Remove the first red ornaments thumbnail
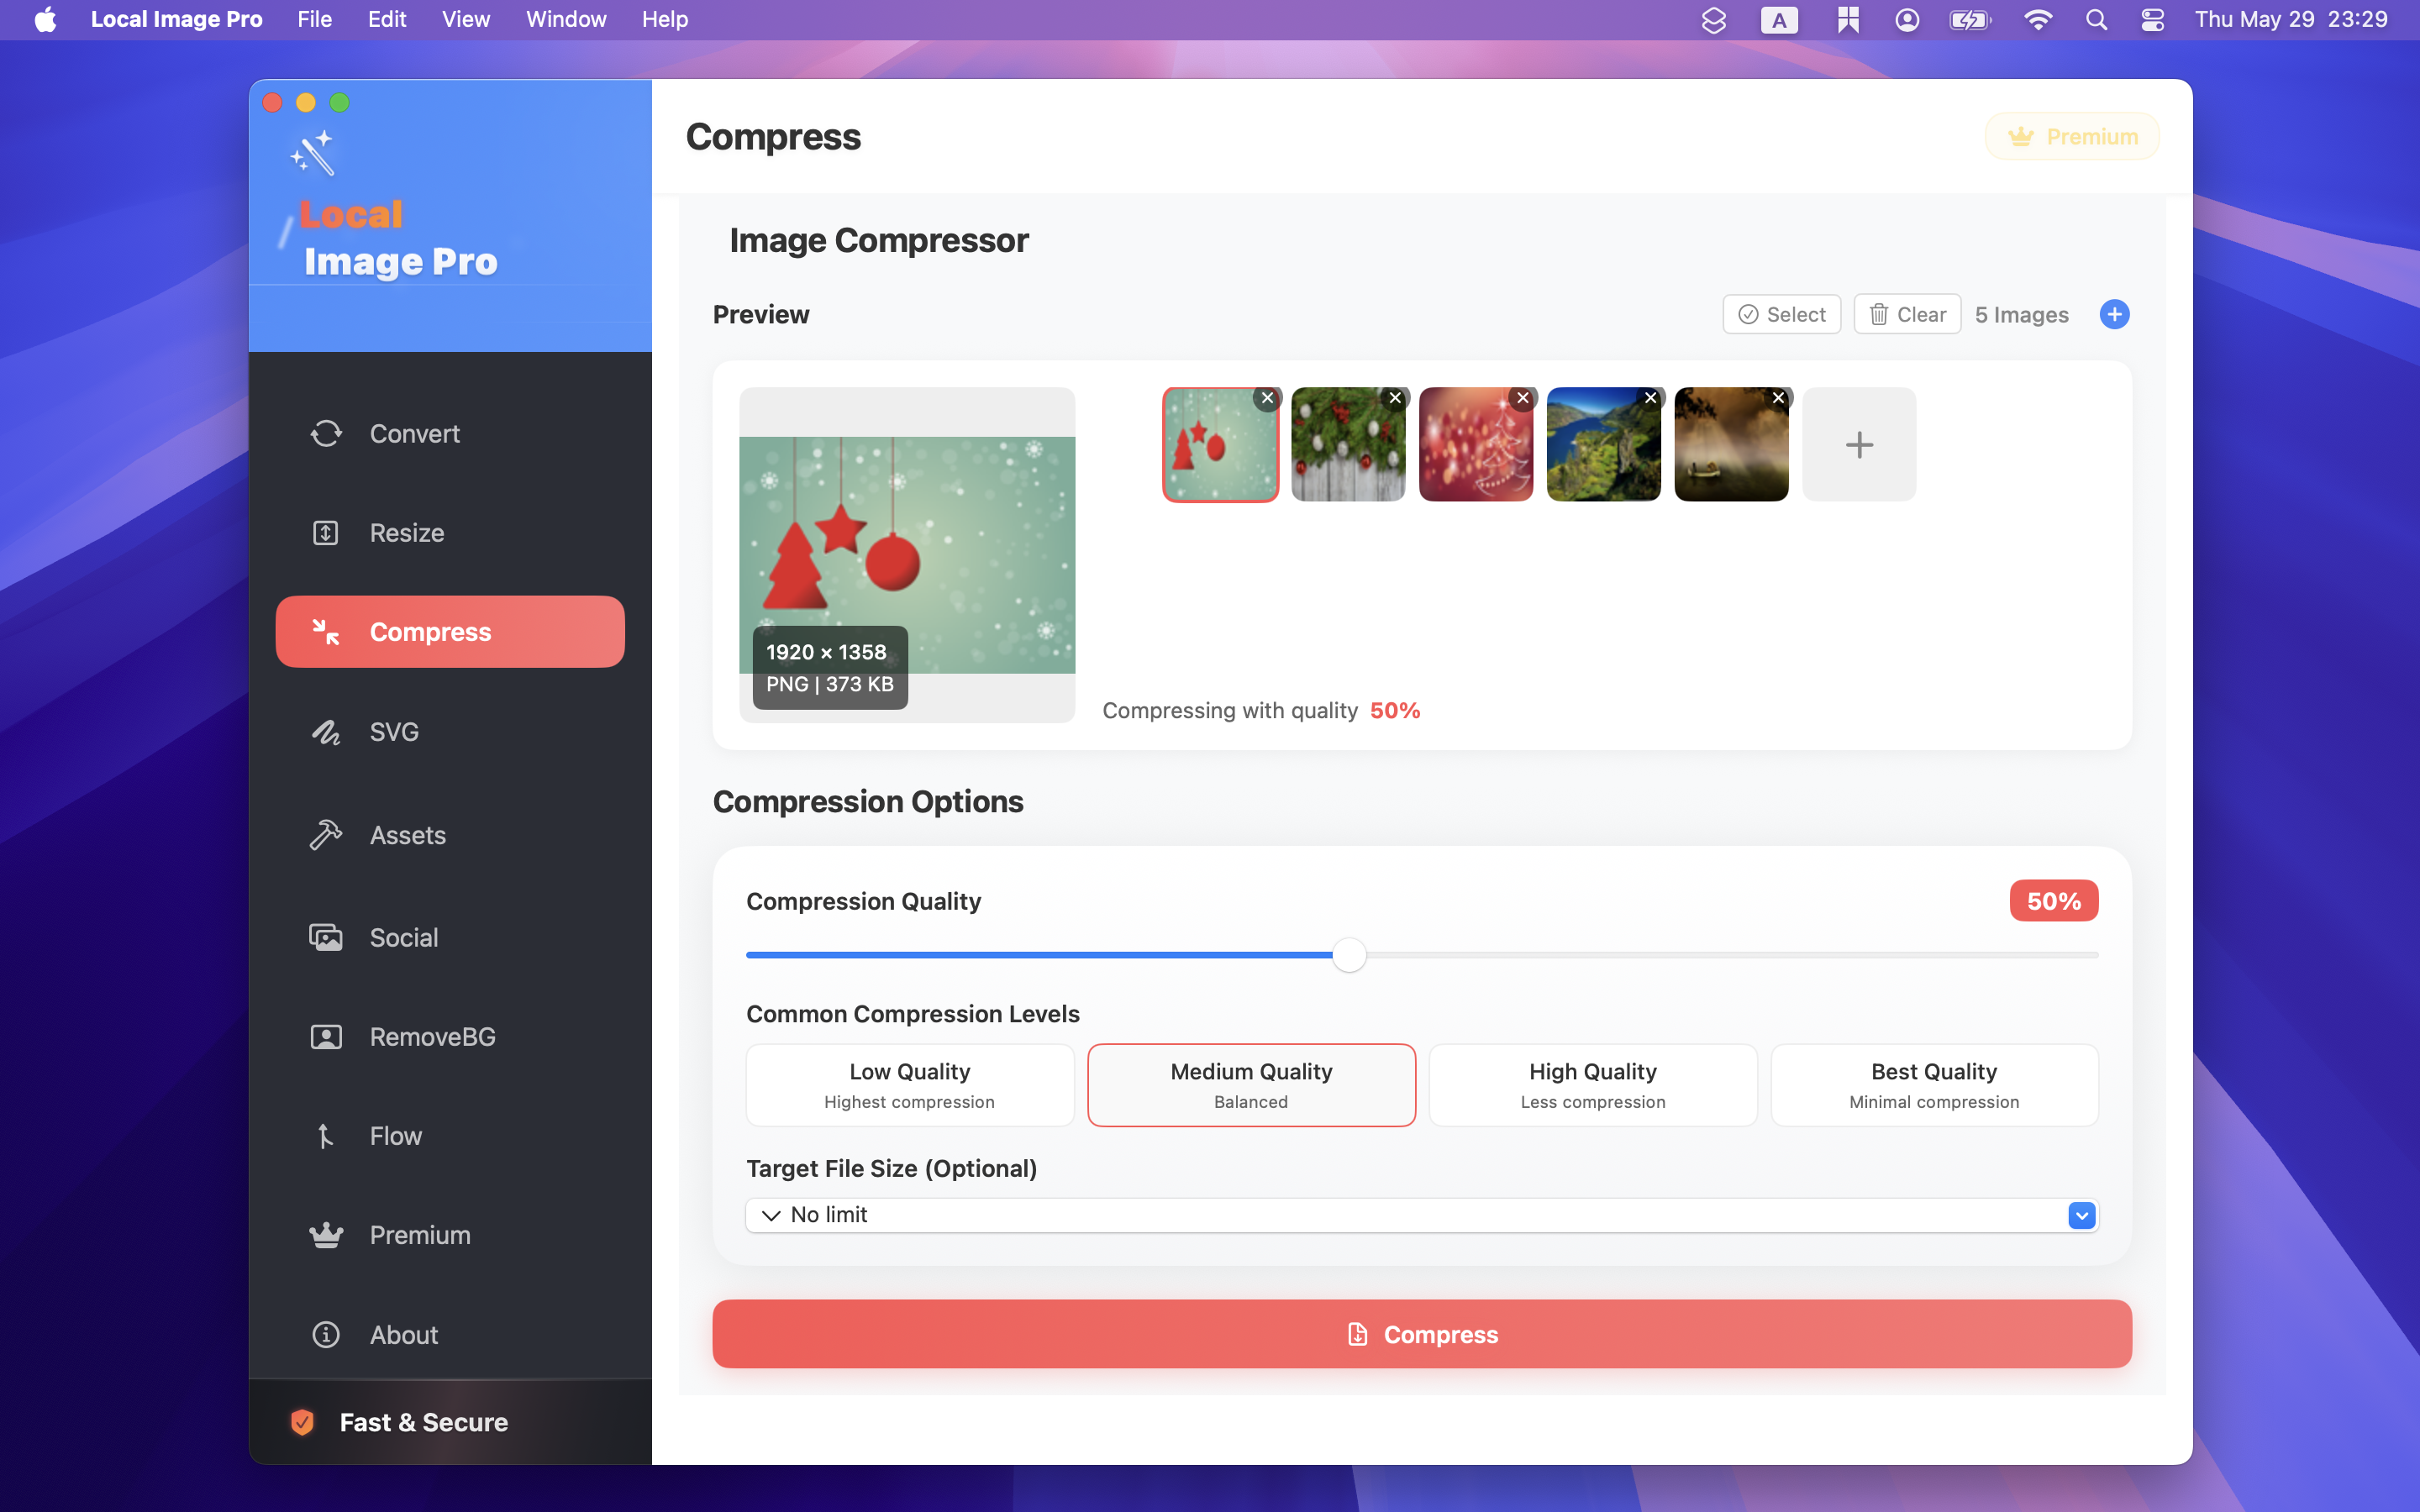2420x1512 pixels. (1267, 398)
